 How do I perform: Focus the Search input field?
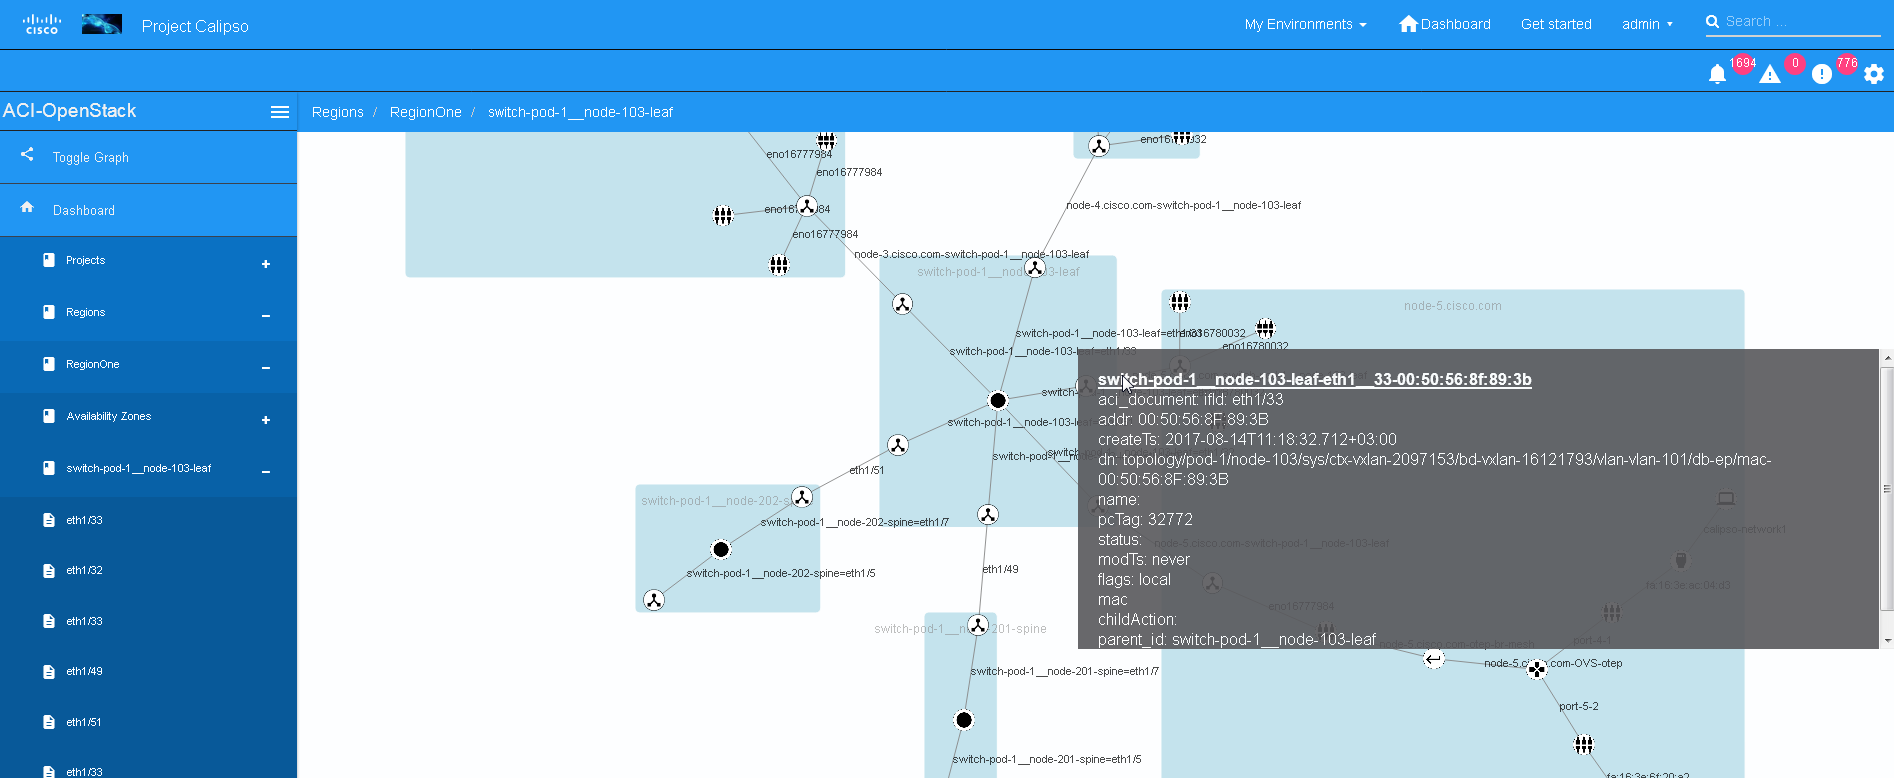coord(1801,21)
